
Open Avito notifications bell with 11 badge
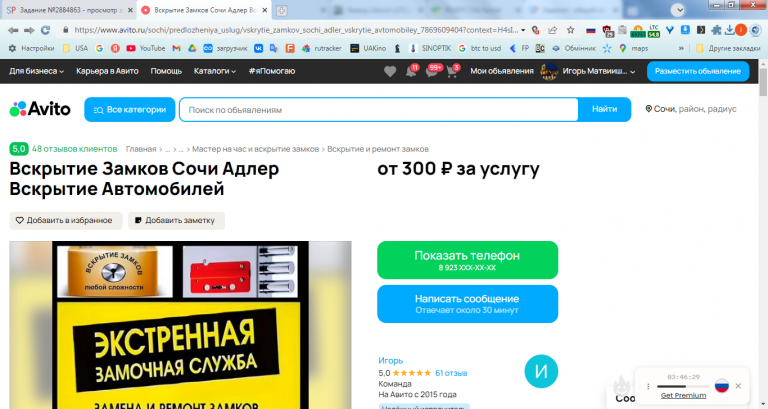click(412, 71)
